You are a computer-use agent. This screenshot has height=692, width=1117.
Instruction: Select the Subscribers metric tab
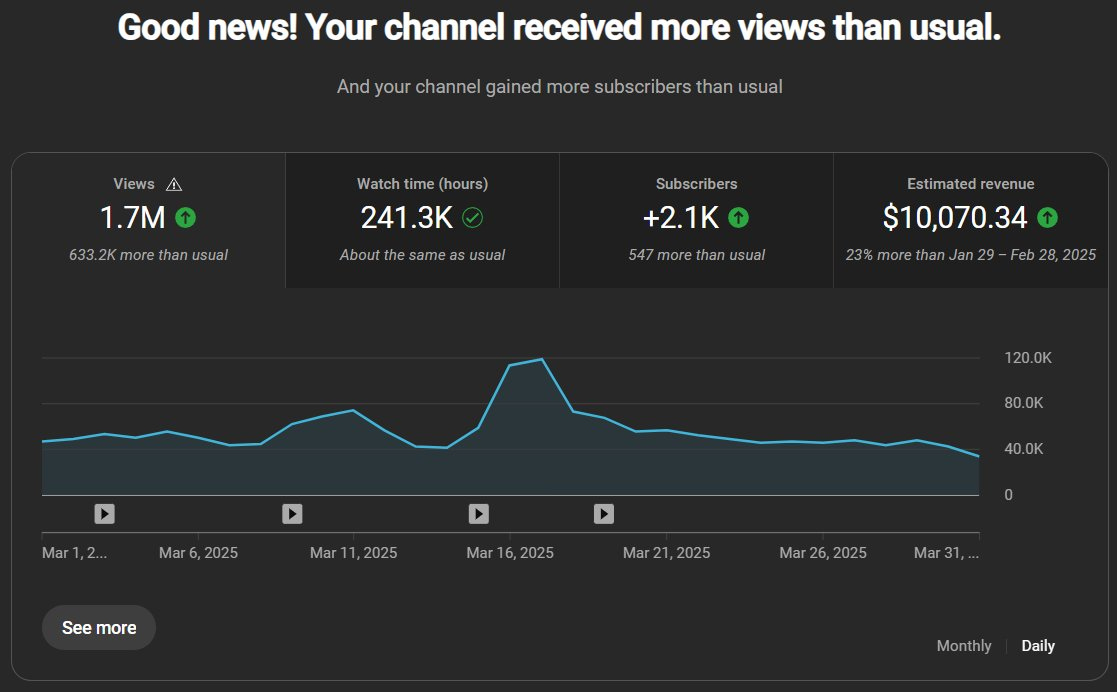[x=697, y=220]
